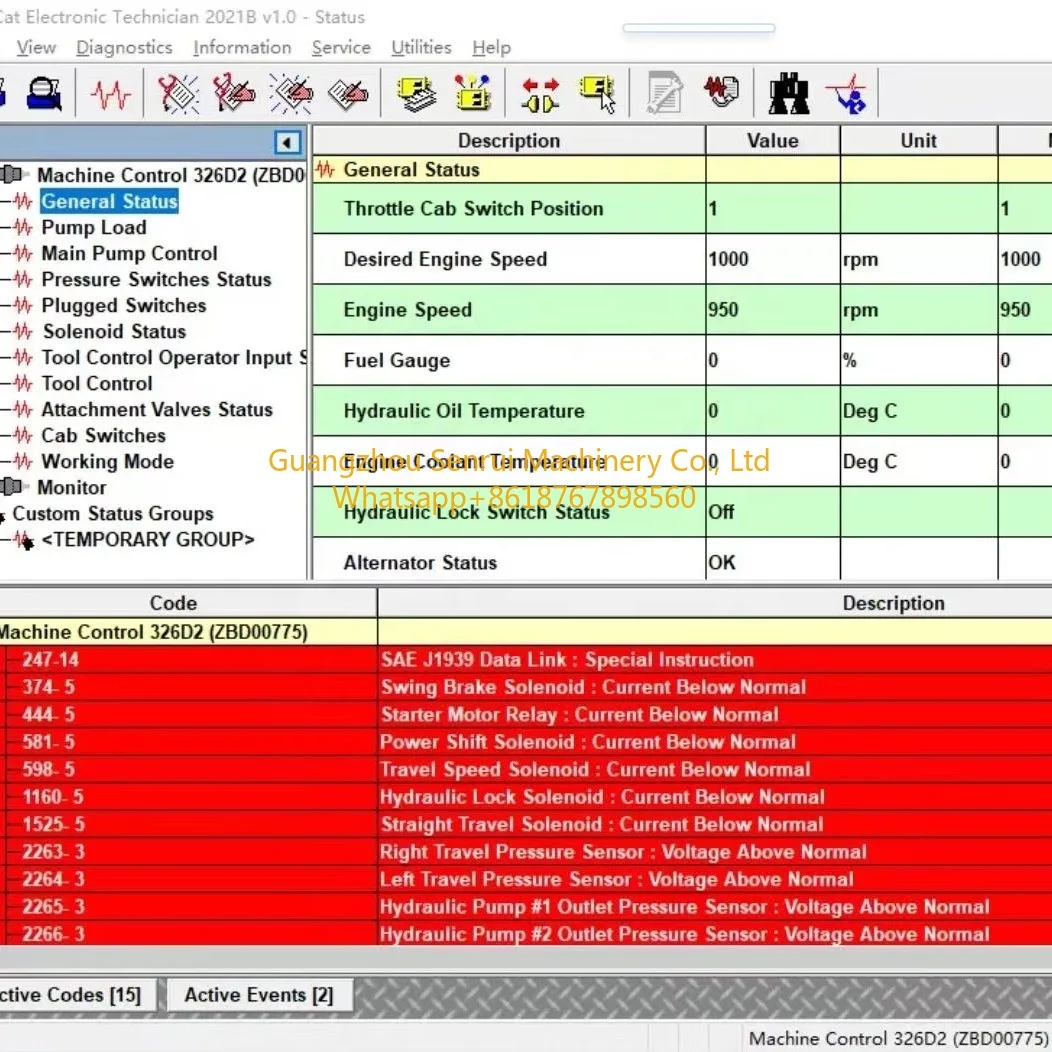Select General Status in tree
Image resolution: width=1052 pixels, height=1052 pixels.
(109, 201)
